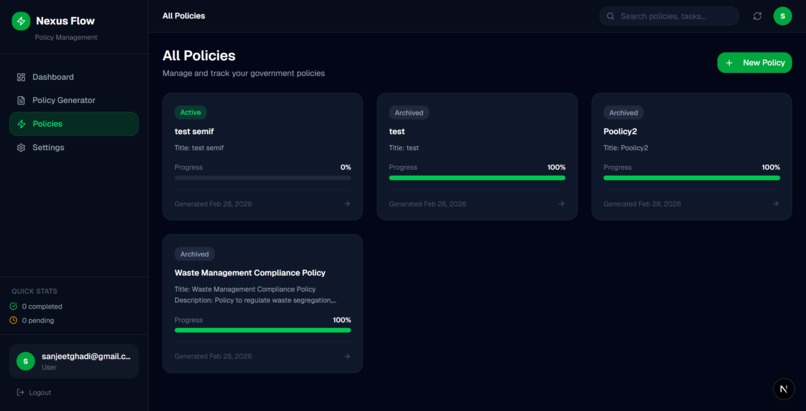806x411 pixels.
Task: Click the green check completed stats icon
Action: [x=13, y=306]
